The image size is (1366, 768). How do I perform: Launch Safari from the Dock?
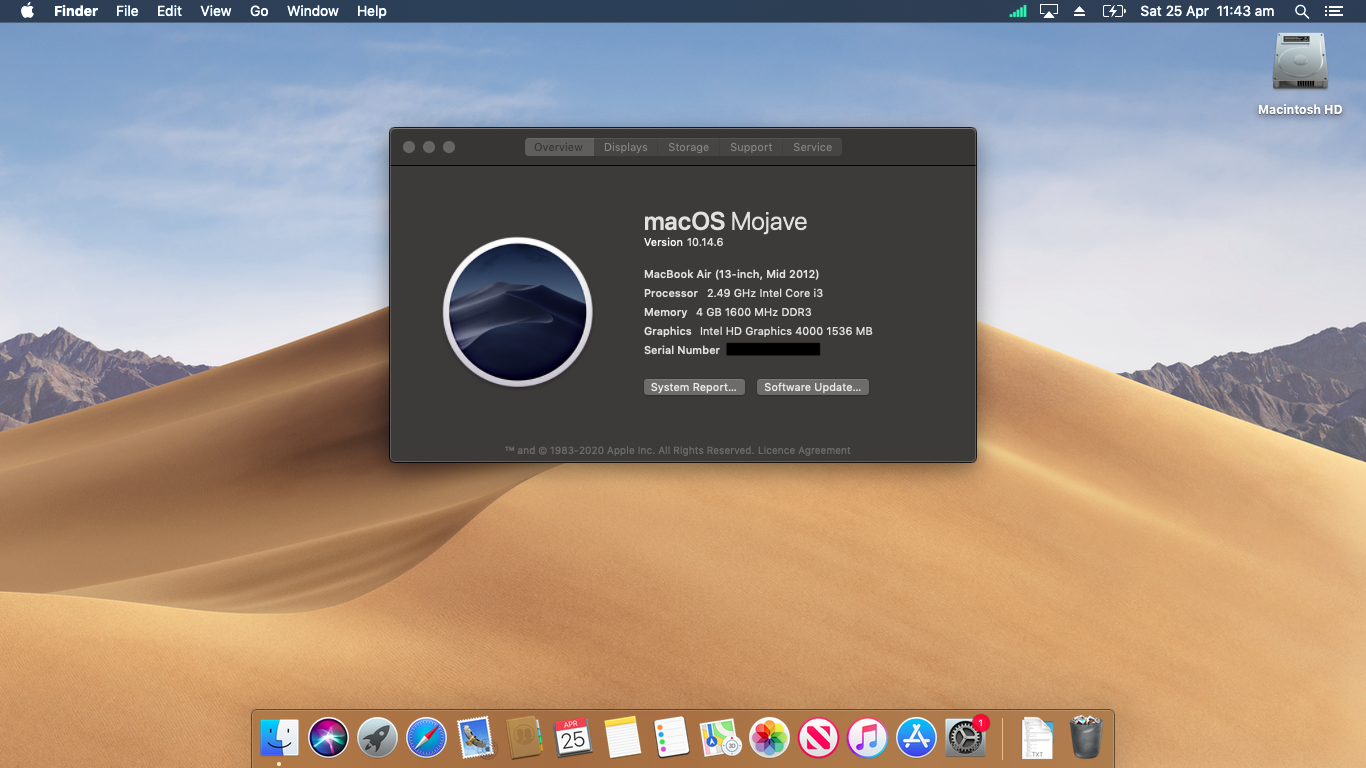point(426,738)
